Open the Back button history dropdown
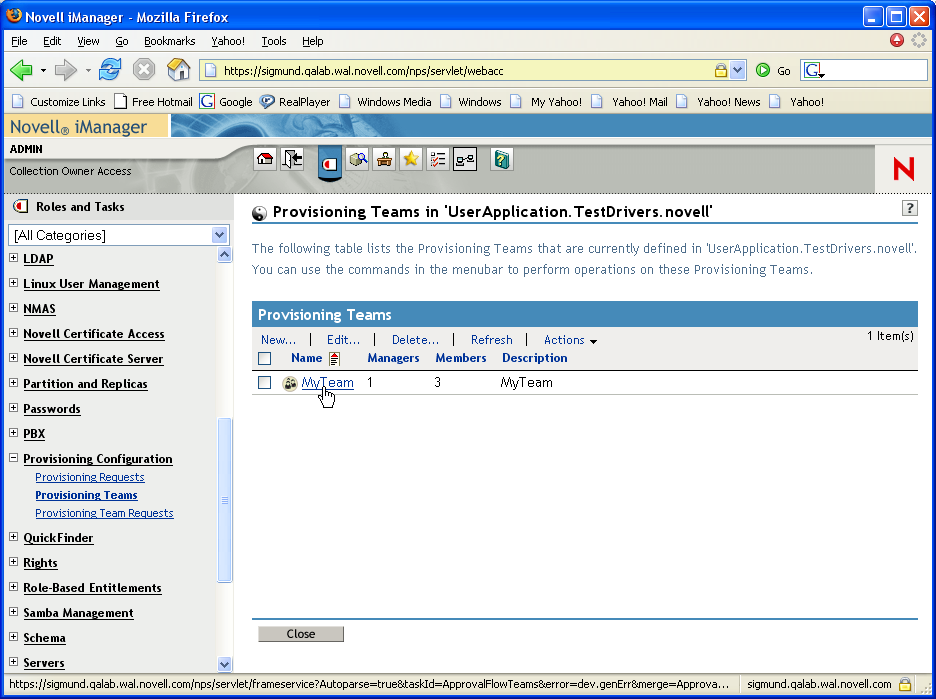936x699 pixels. coord(43,70)
